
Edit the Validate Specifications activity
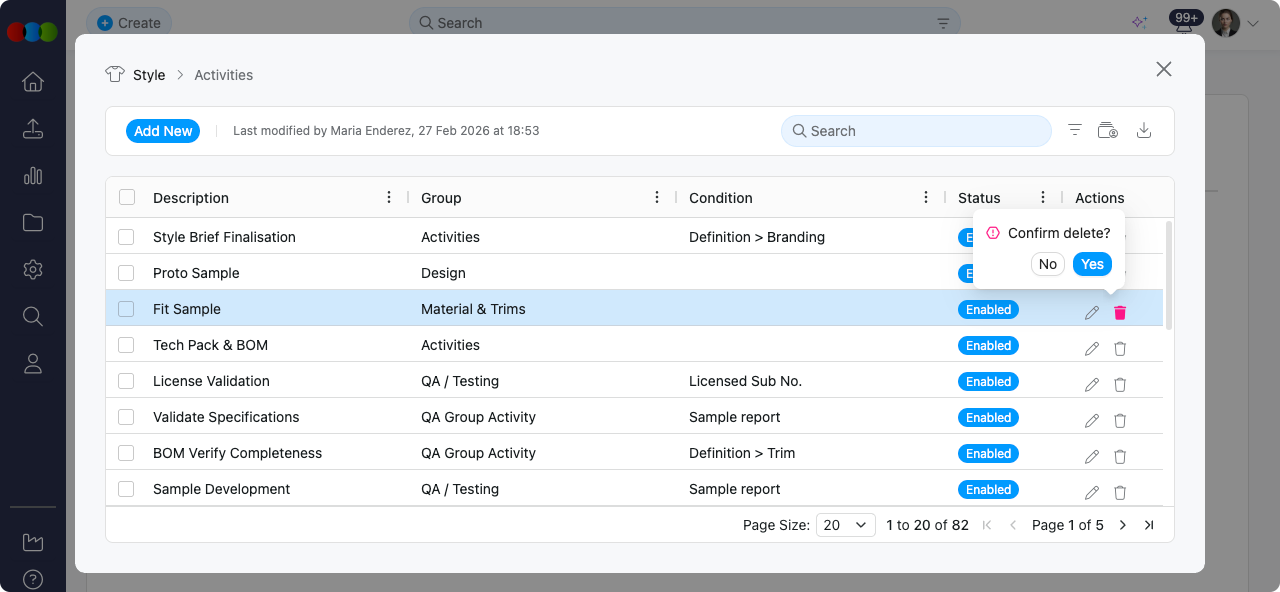click(x=1092, y=421)
